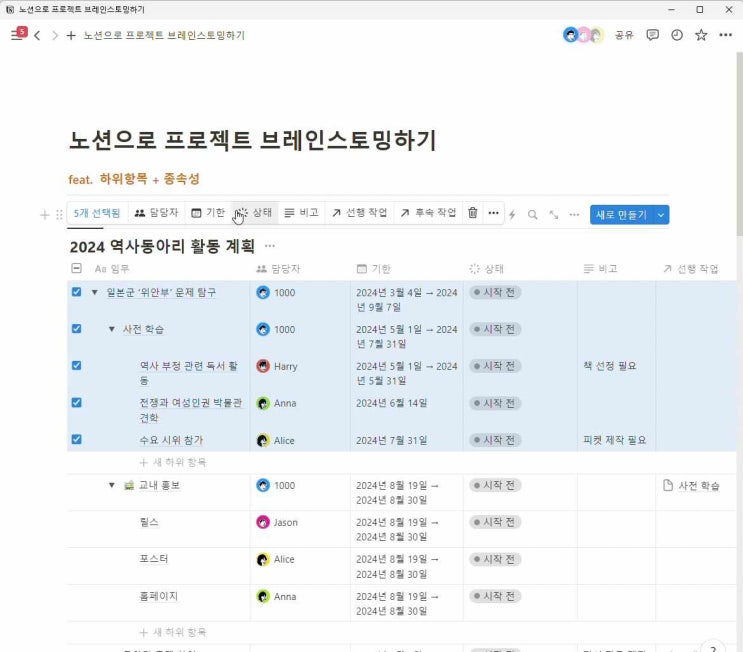Viewport: 743px width, 652px height.
Task: Open the page more-options ellipsis top right
Action: tap(725, 35)
